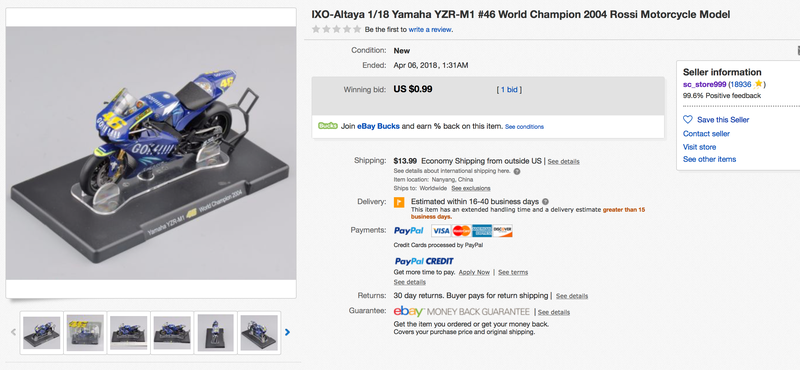
Task: Select the fifth thumbnail with front view
Action: [215, 332]
